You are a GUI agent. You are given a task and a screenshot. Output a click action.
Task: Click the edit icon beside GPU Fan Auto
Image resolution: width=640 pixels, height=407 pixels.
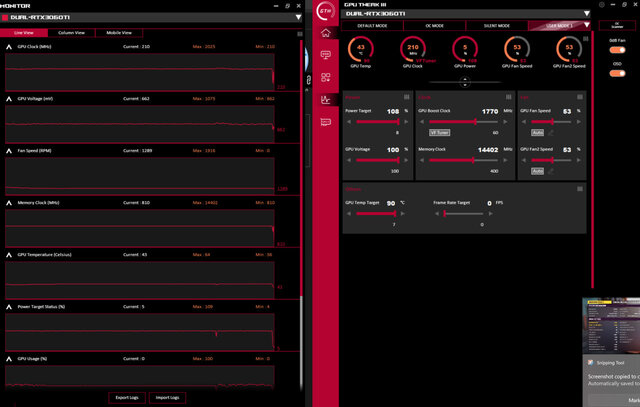(551, 132)
